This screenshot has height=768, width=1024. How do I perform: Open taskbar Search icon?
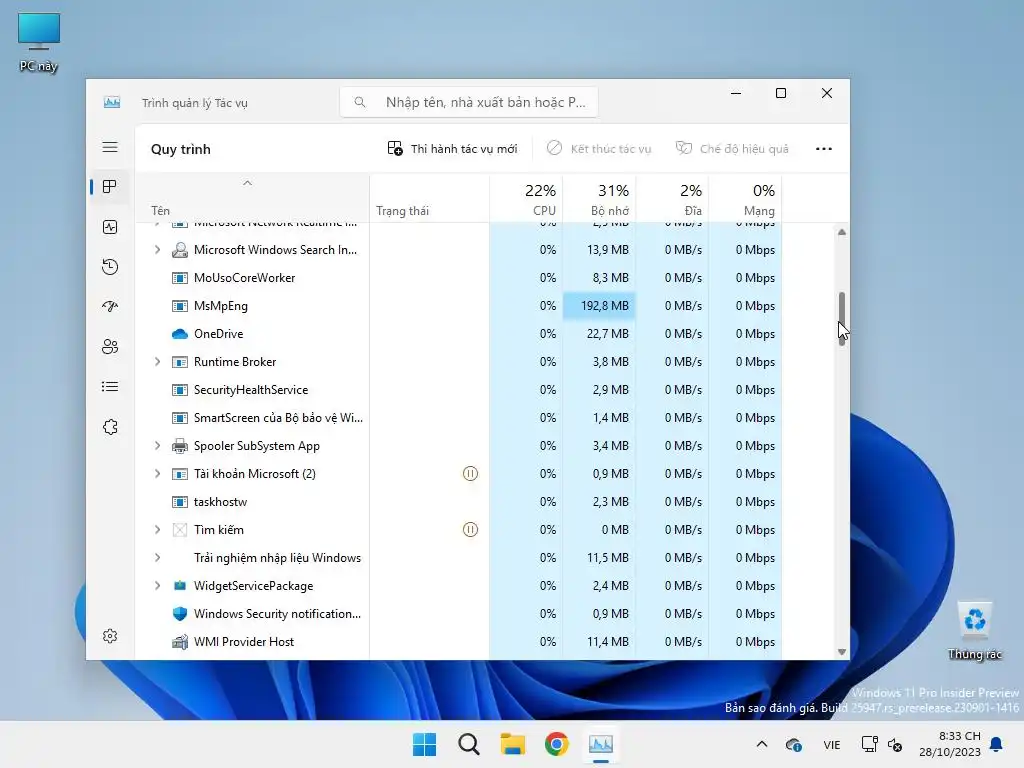tap(468, 744)
